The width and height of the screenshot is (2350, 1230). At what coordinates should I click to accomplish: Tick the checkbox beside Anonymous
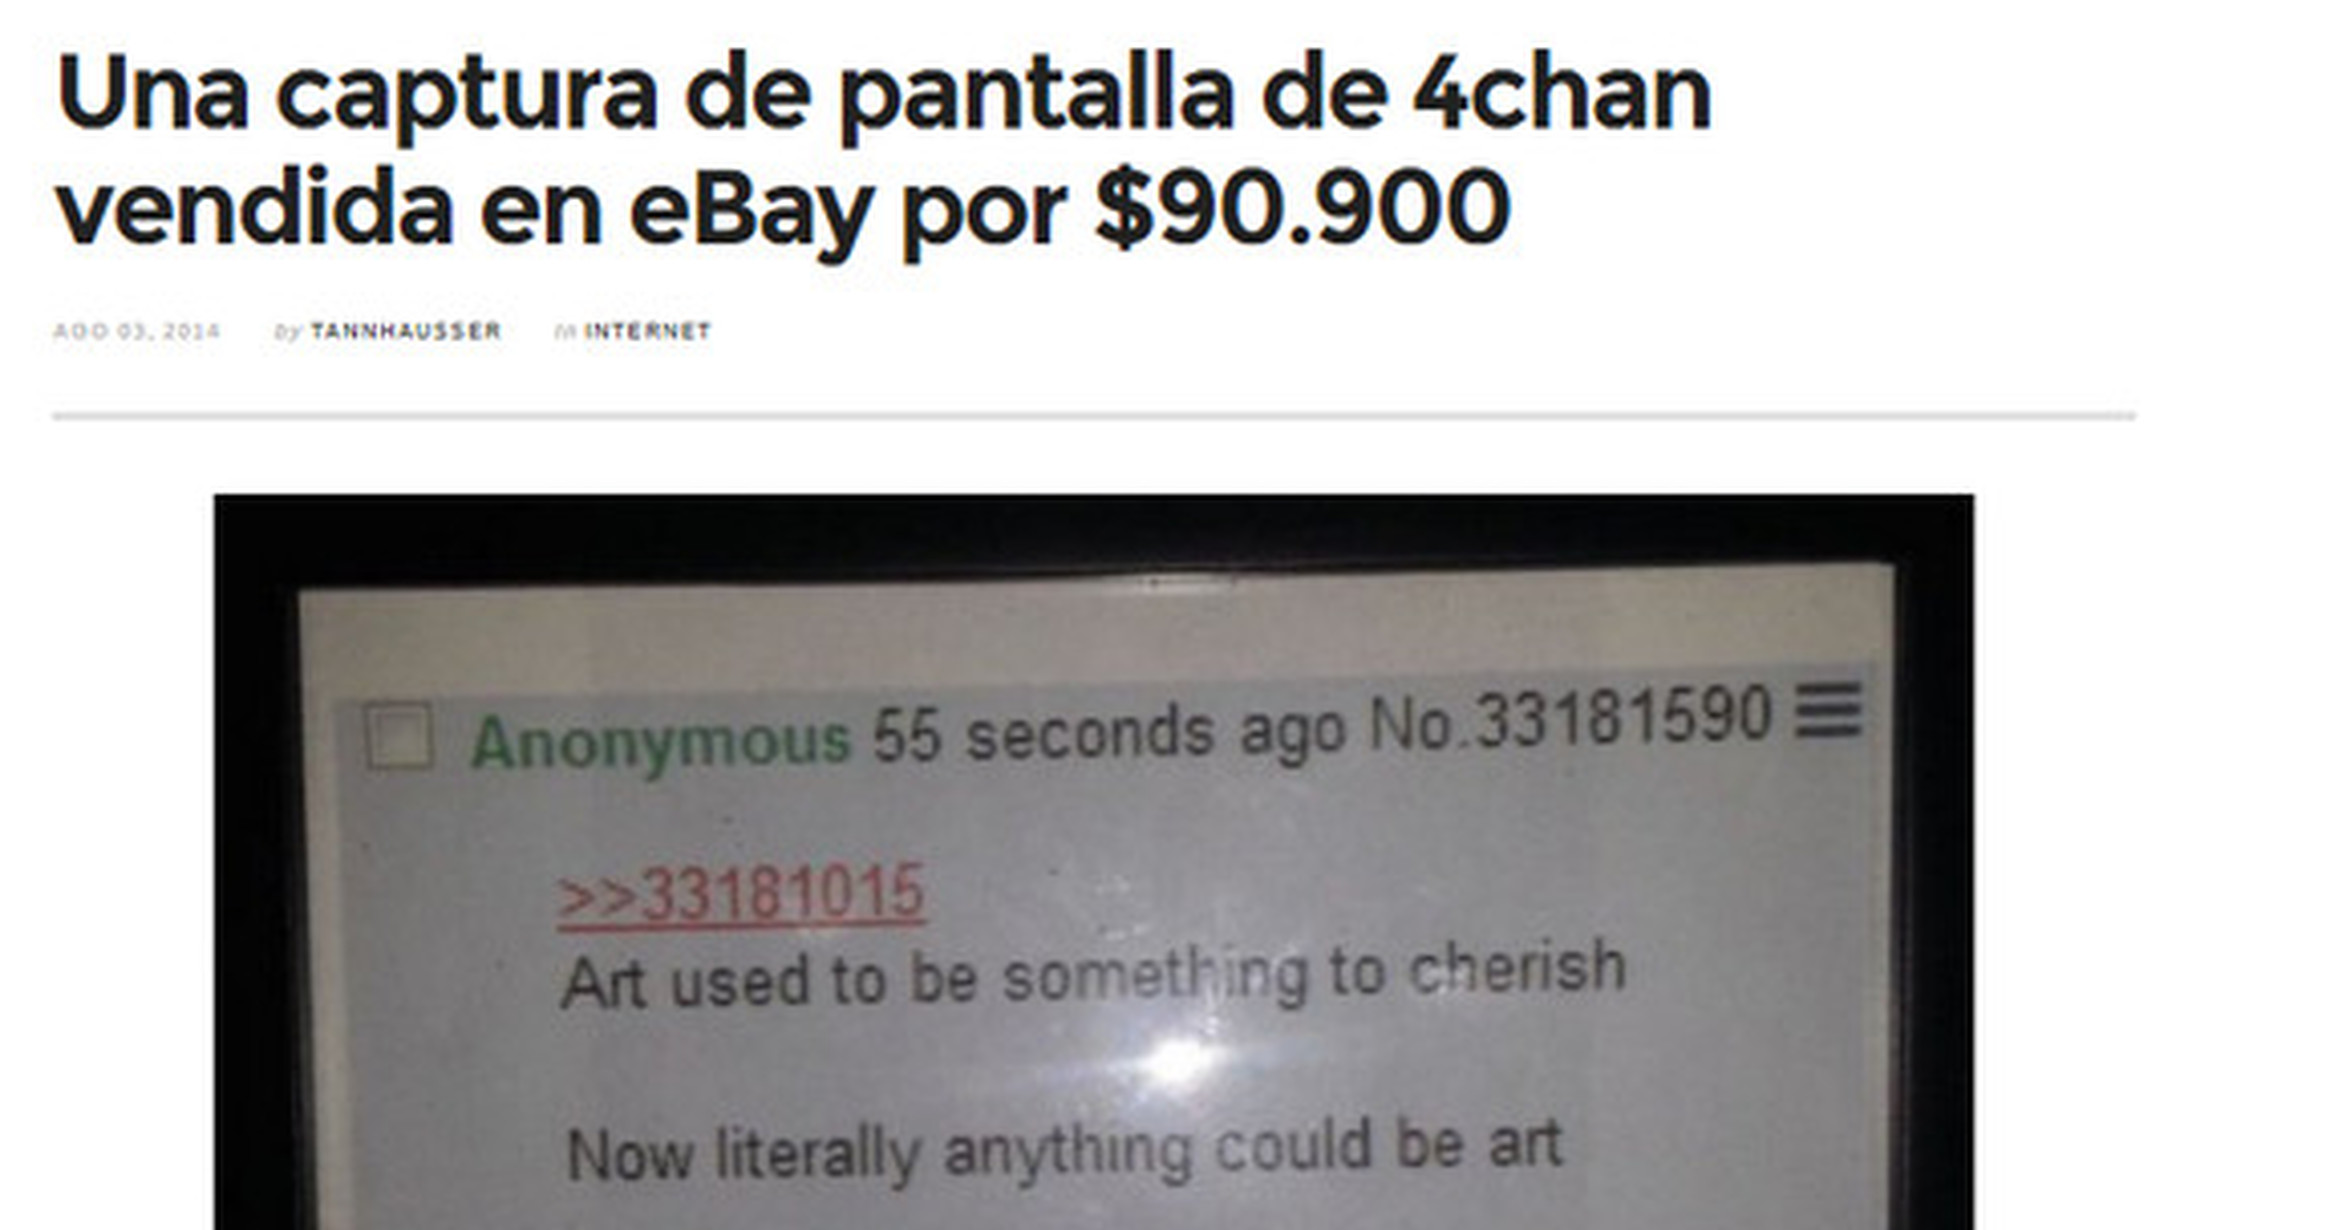tap(399, 737)
